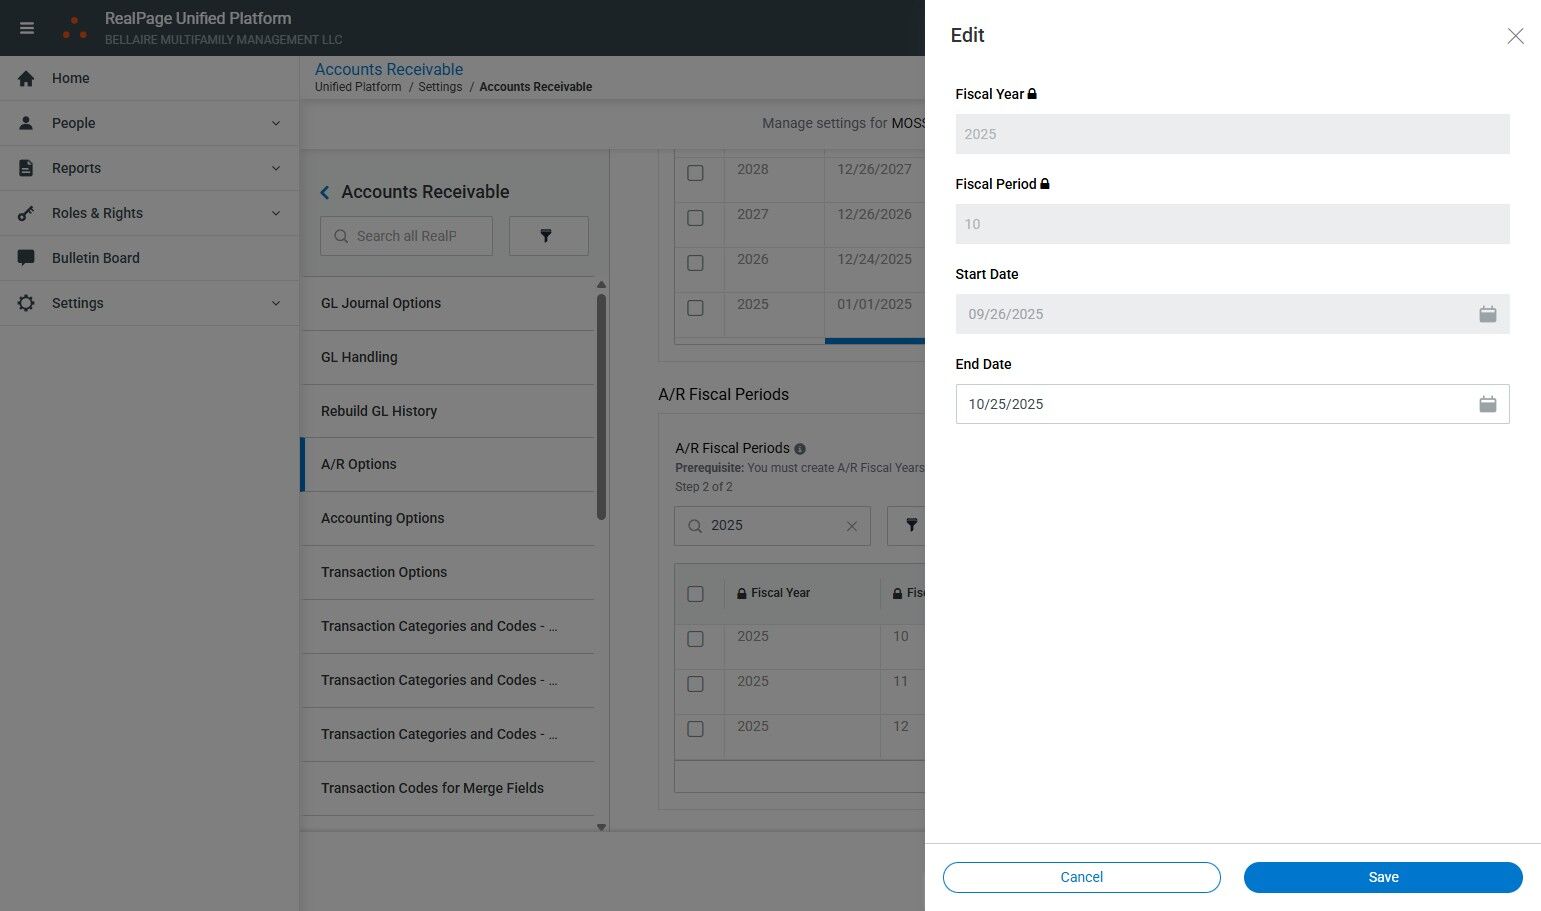1541x911 pixels.
Task: Expand the People menu
Action: [150, 123]
